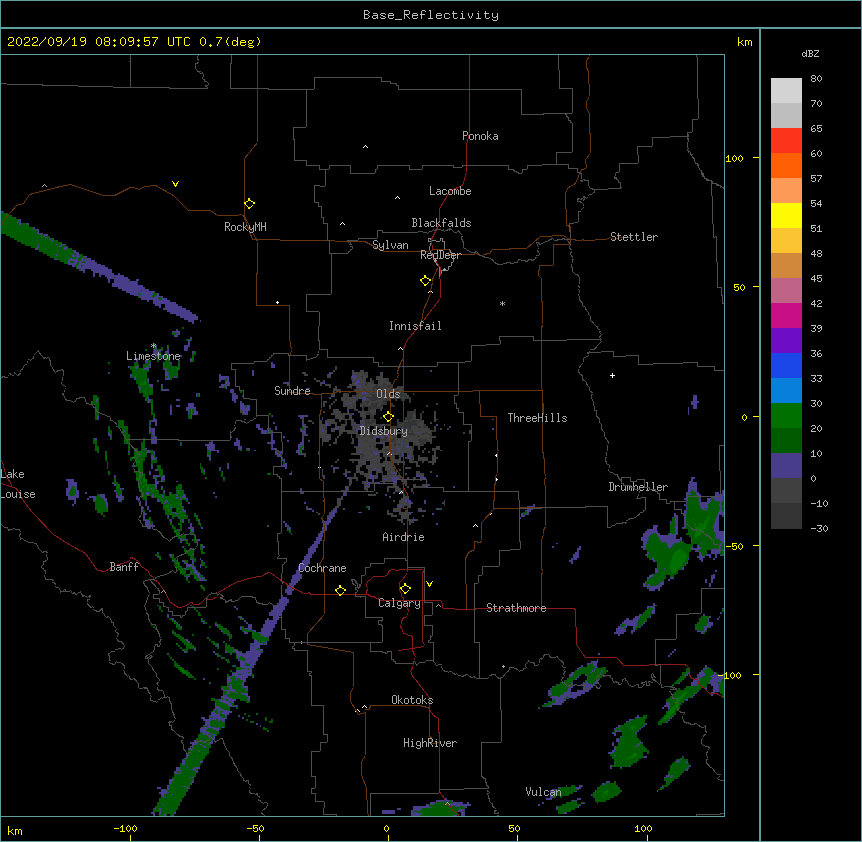Click the Banff label
The height and width of the screenshot is (842, 862).
[124, 567]
